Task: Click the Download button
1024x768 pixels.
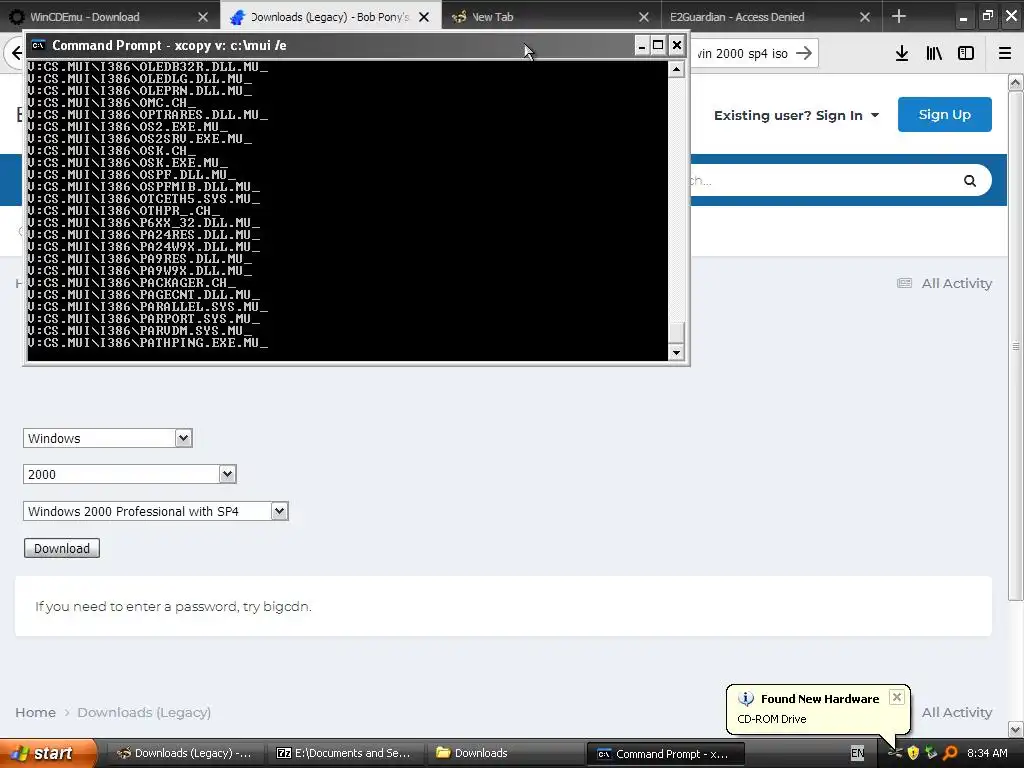Action: pyautogui.click(x=61, y=549)
